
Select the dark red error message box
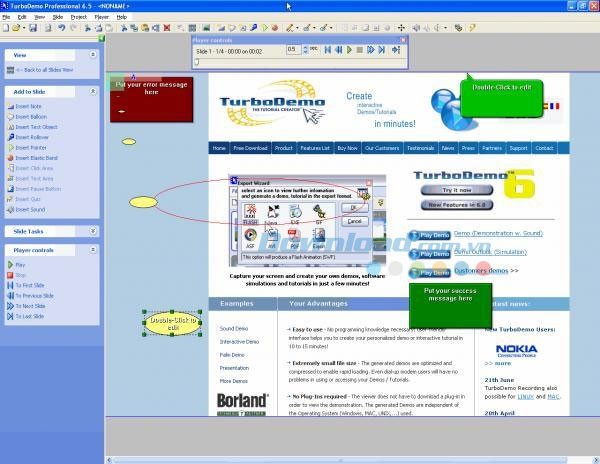pyautogui.click(x=152, y=100)
